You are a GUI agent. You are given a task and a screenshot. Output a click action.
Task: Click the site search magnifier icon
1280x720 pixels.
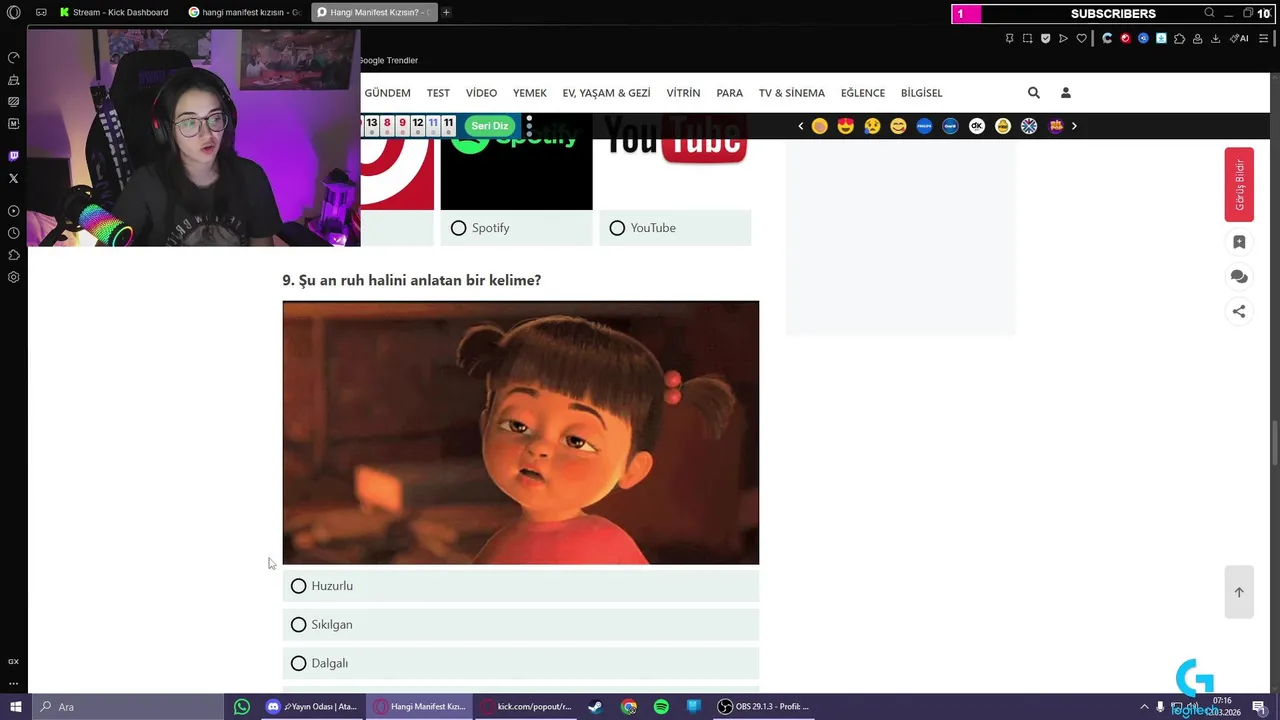[1034, 93]
